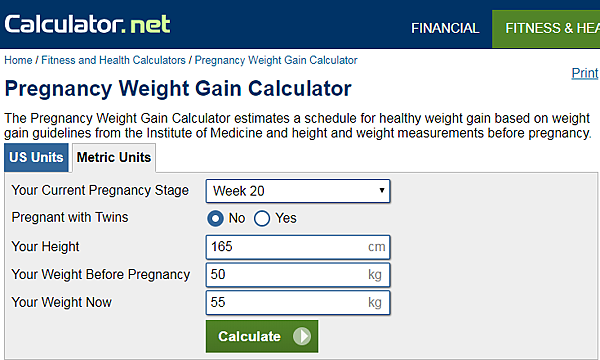Select No for Pregnant with Twins
Screen dimensions: 600x360
tap(215, 218)
